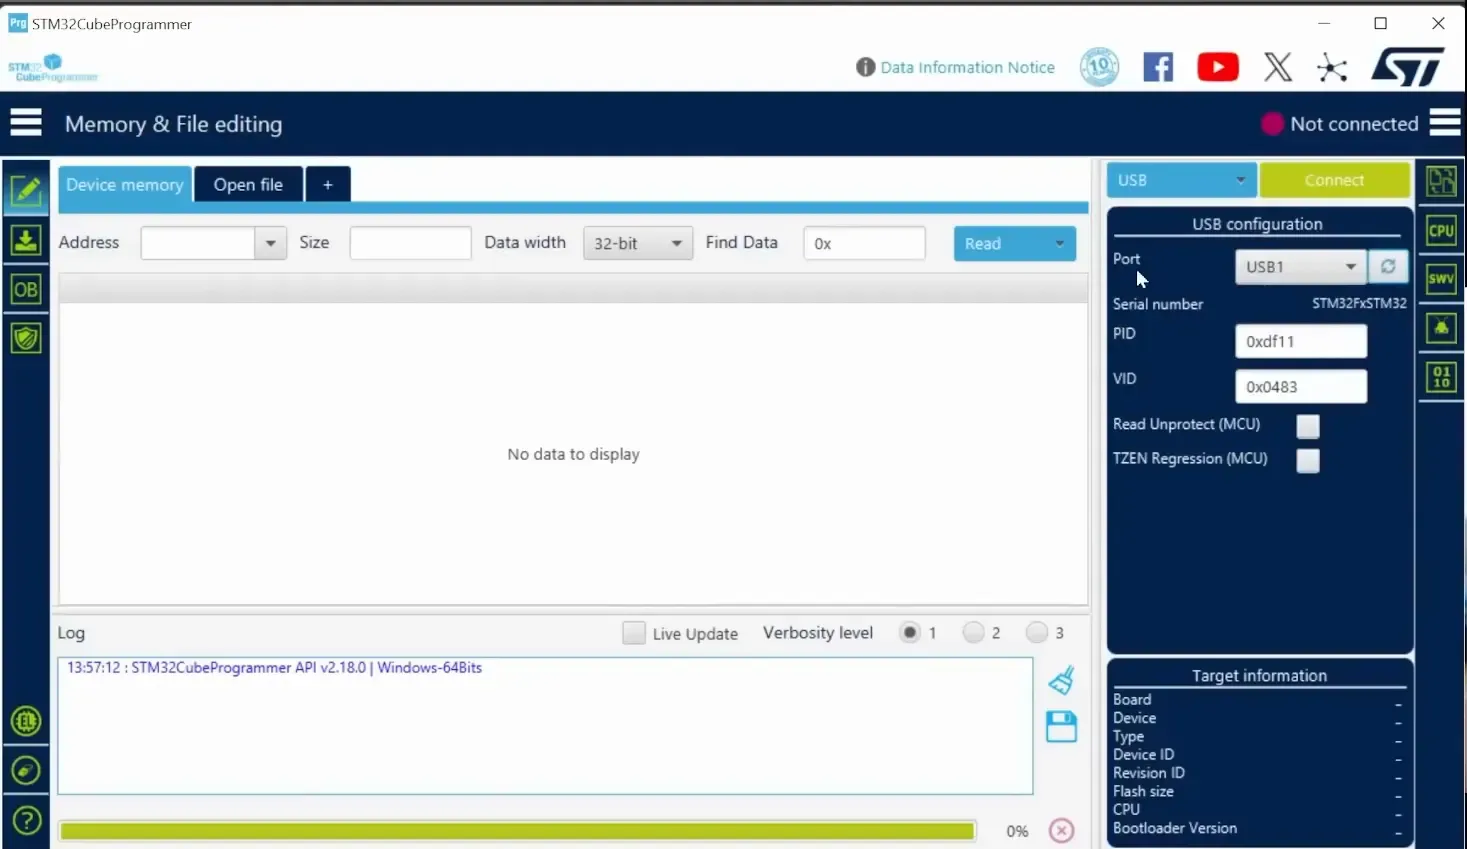
Task: Select verbosity level 2
Action: pos(973,632)
